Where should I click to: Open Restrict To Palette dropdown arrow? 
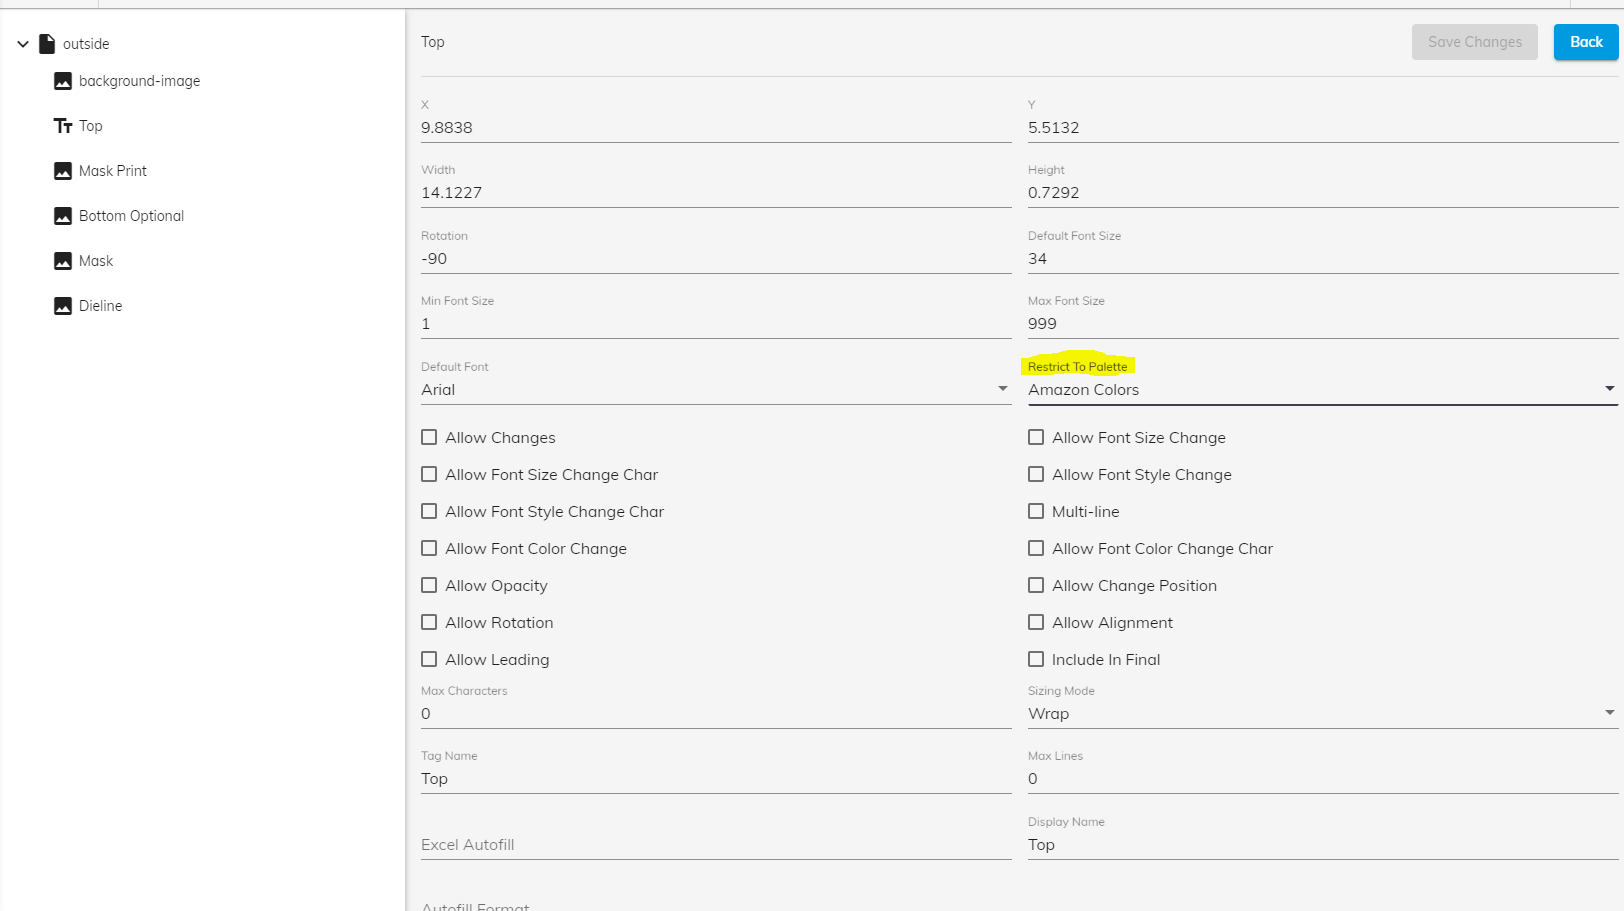[1609, 389]
